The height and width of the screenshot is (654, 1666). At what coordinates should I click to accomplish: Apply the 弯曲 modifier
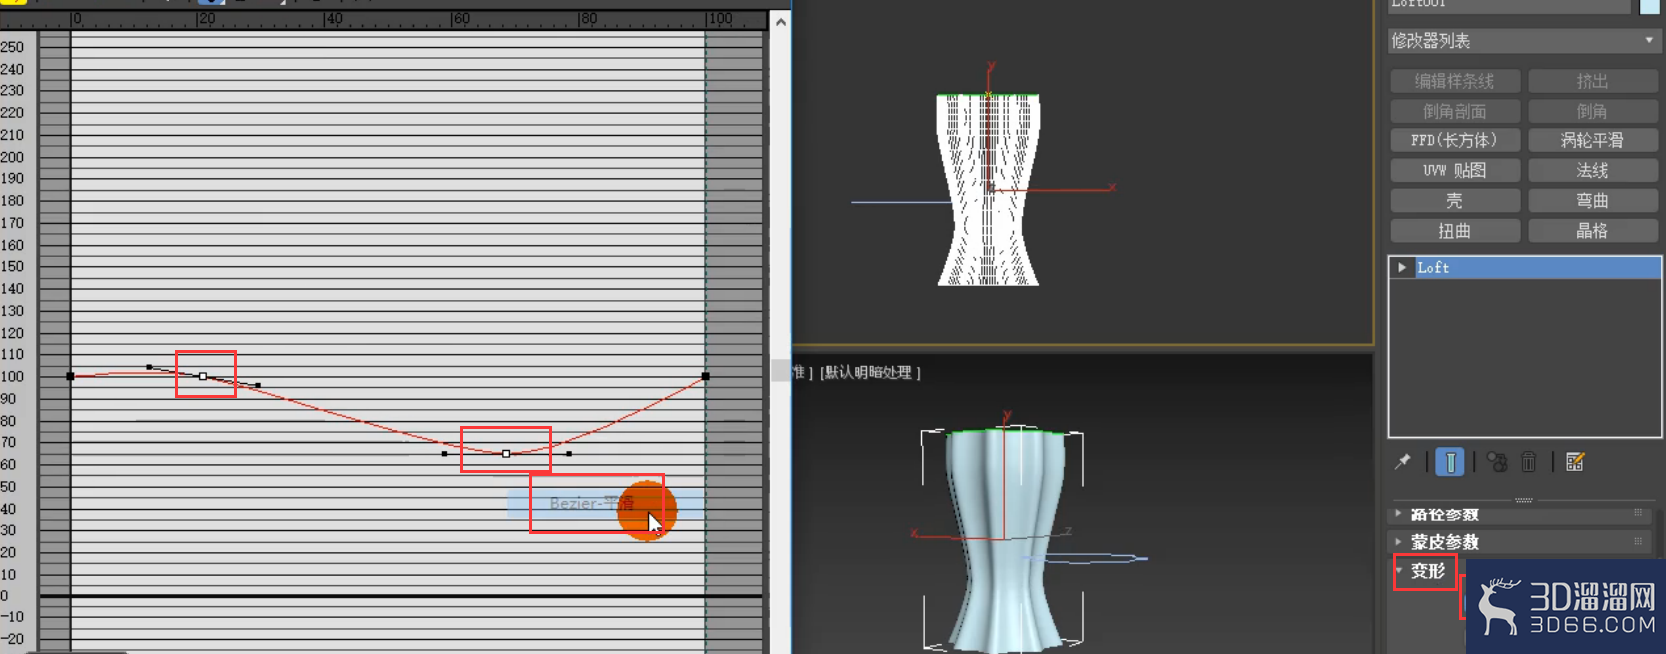(1593, 200)
